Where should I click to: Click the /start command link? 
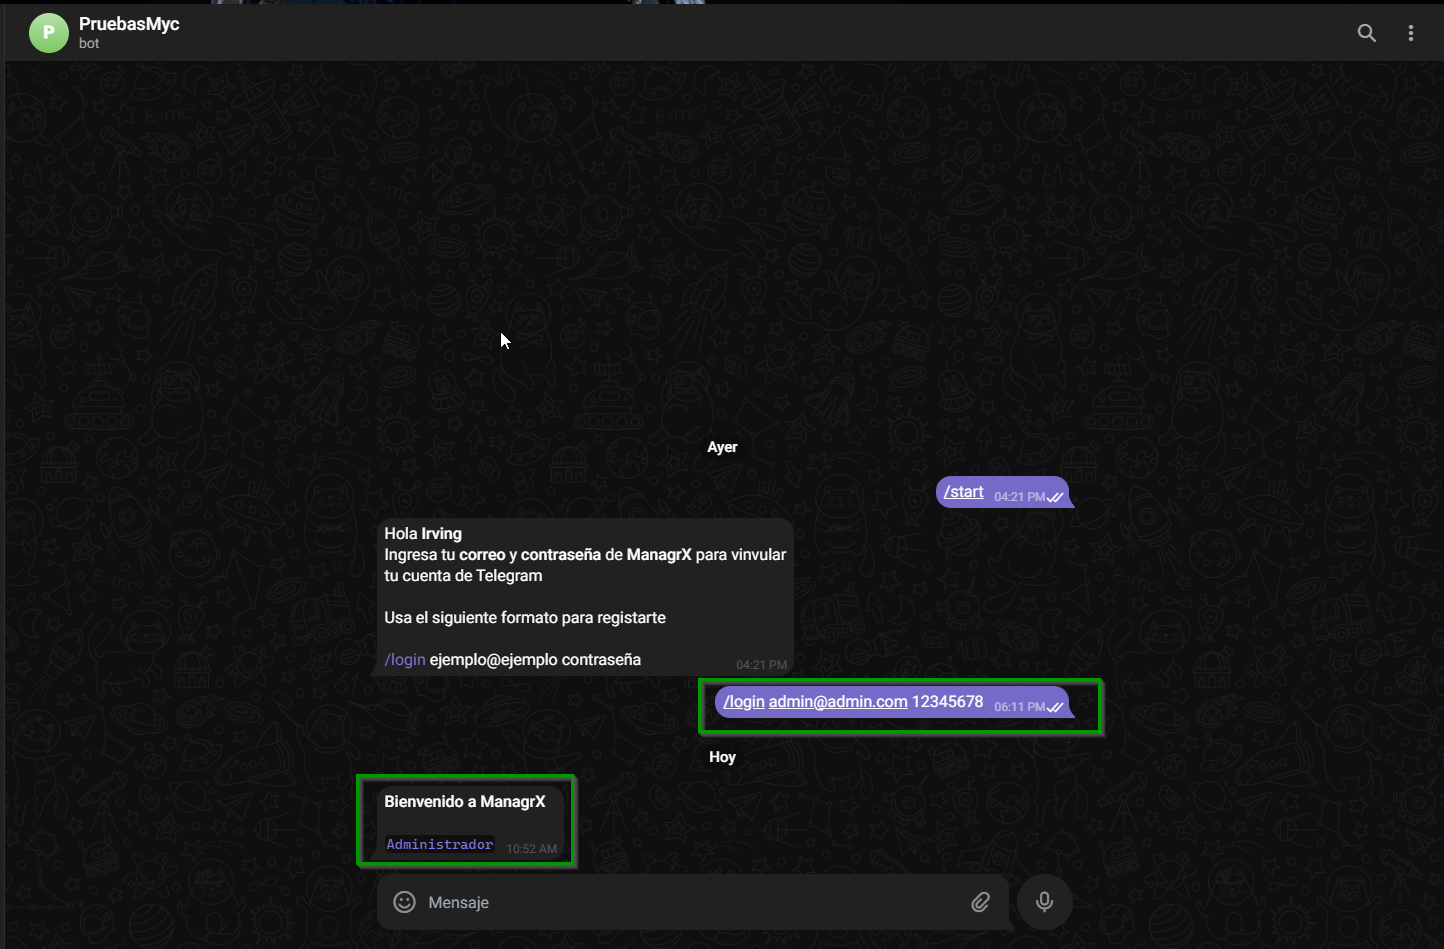point(963,492)
